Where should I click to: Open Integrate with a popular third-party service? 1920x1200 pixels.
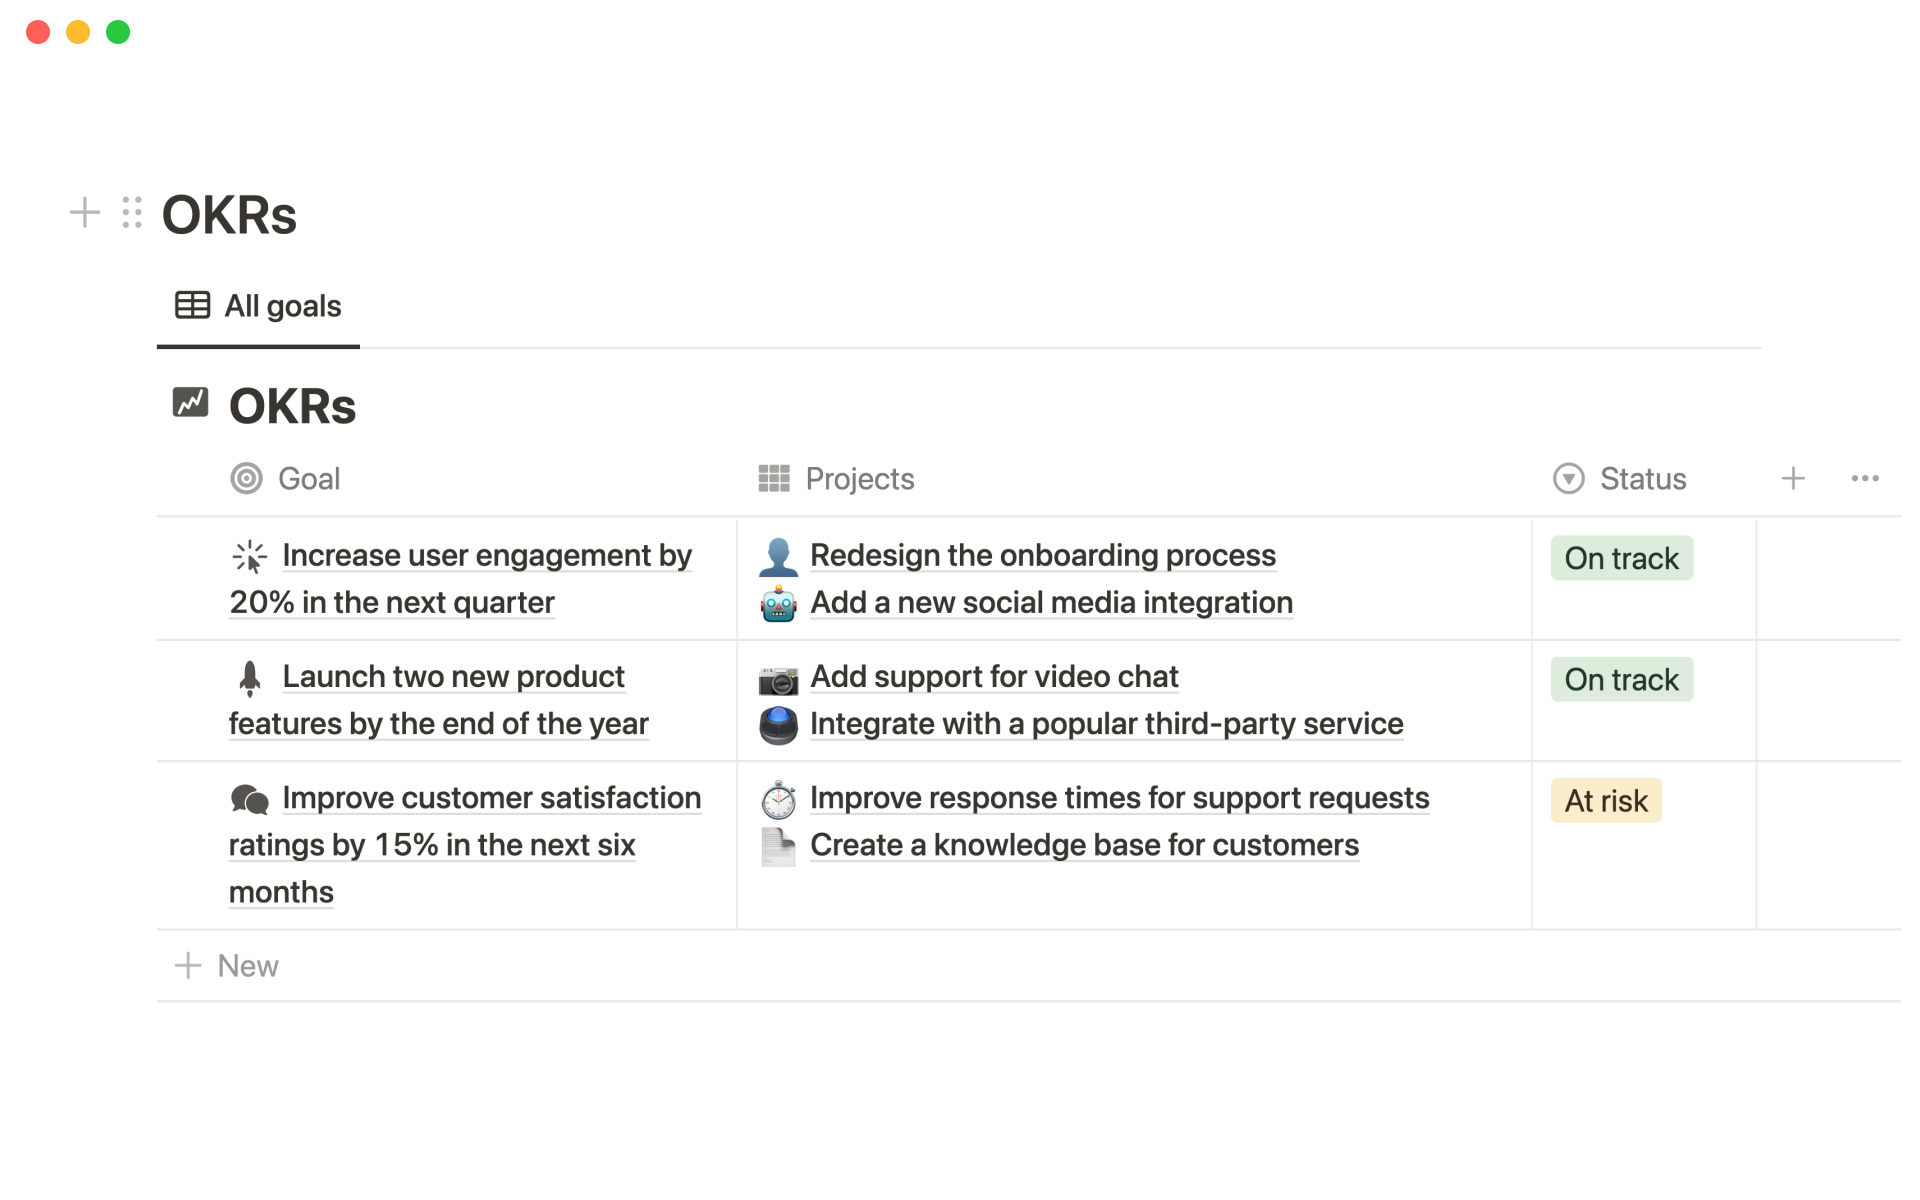pos(1106,724)
